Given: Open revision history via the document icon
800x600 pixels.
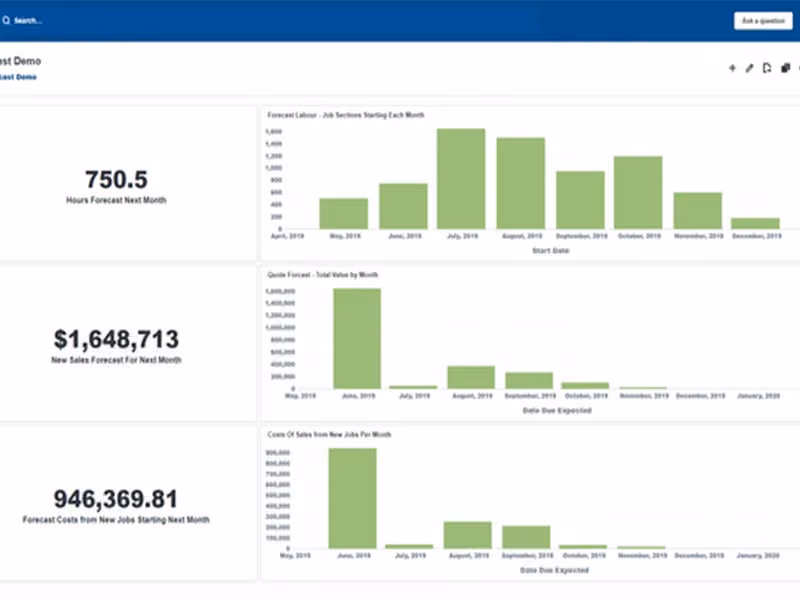Looking at the screenshot, I should 766,68.
